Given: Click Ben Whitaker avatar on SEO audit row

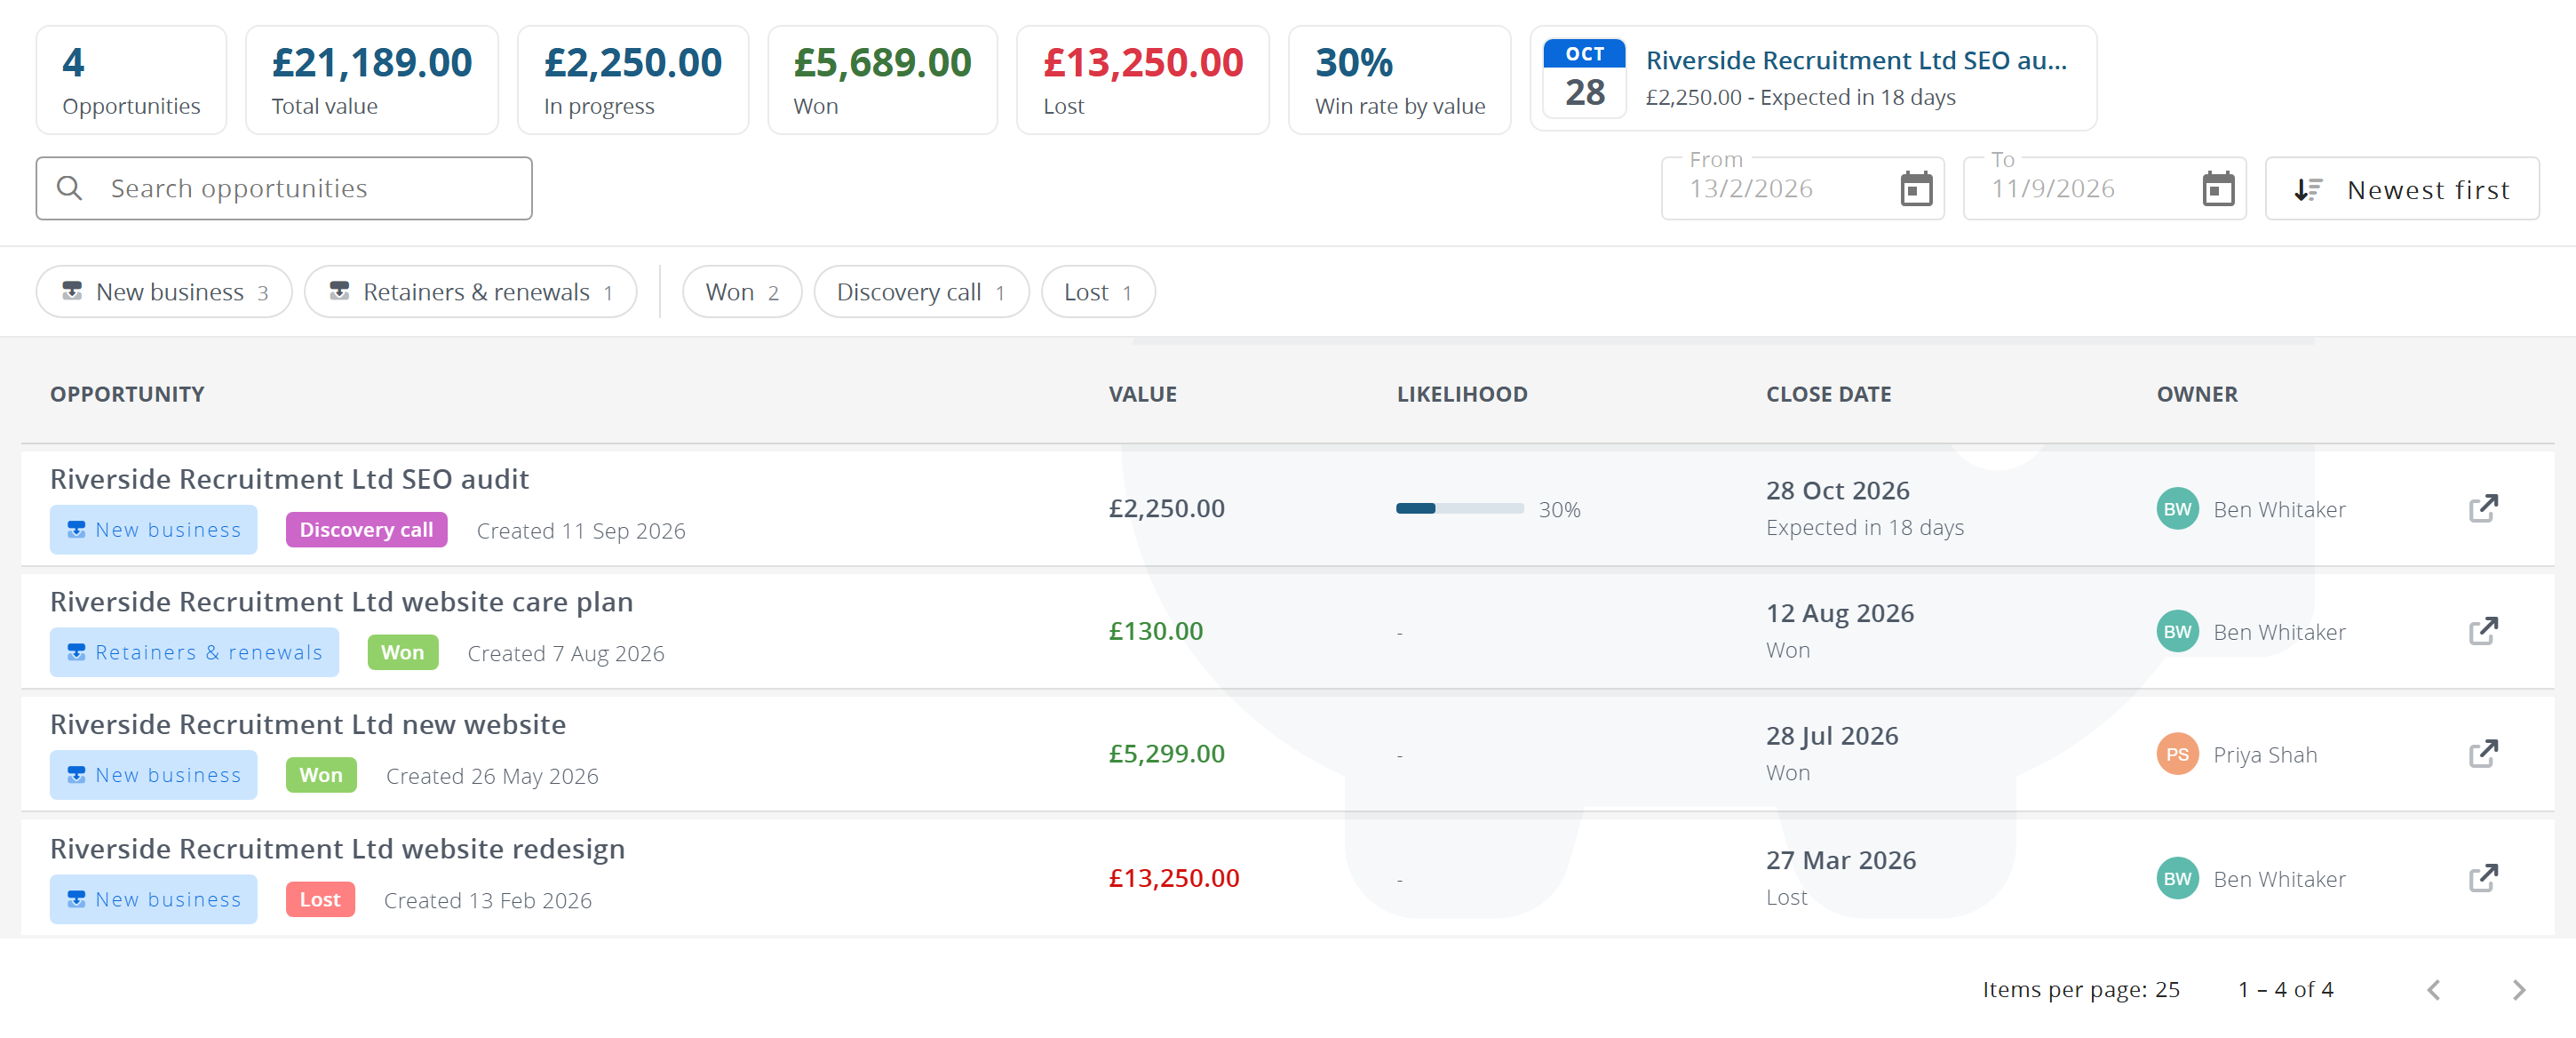Looking at the screenshot, I should click(2176, 509).
